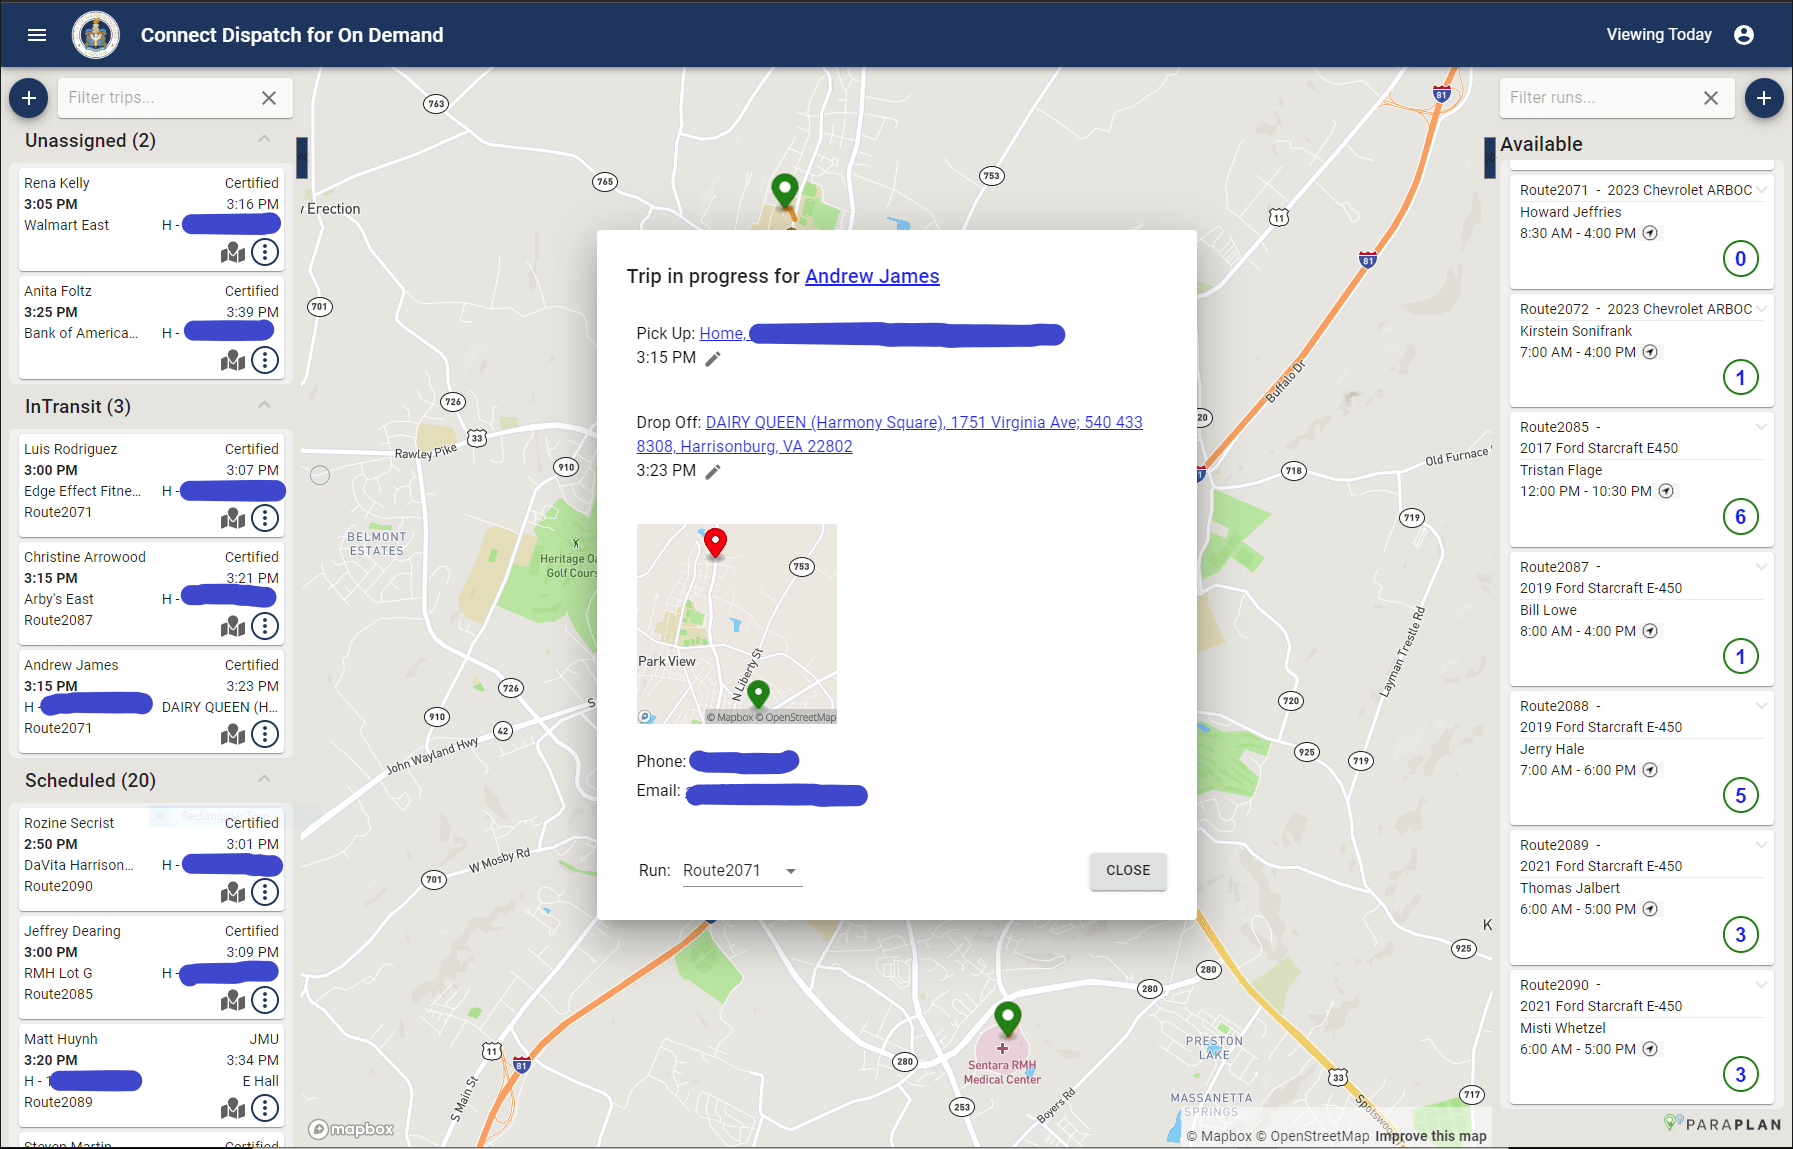The height and width of the screenshot is (1149, 1793).
Task: Open the Run Route2071 dropdown
Action: coord(742,871)
